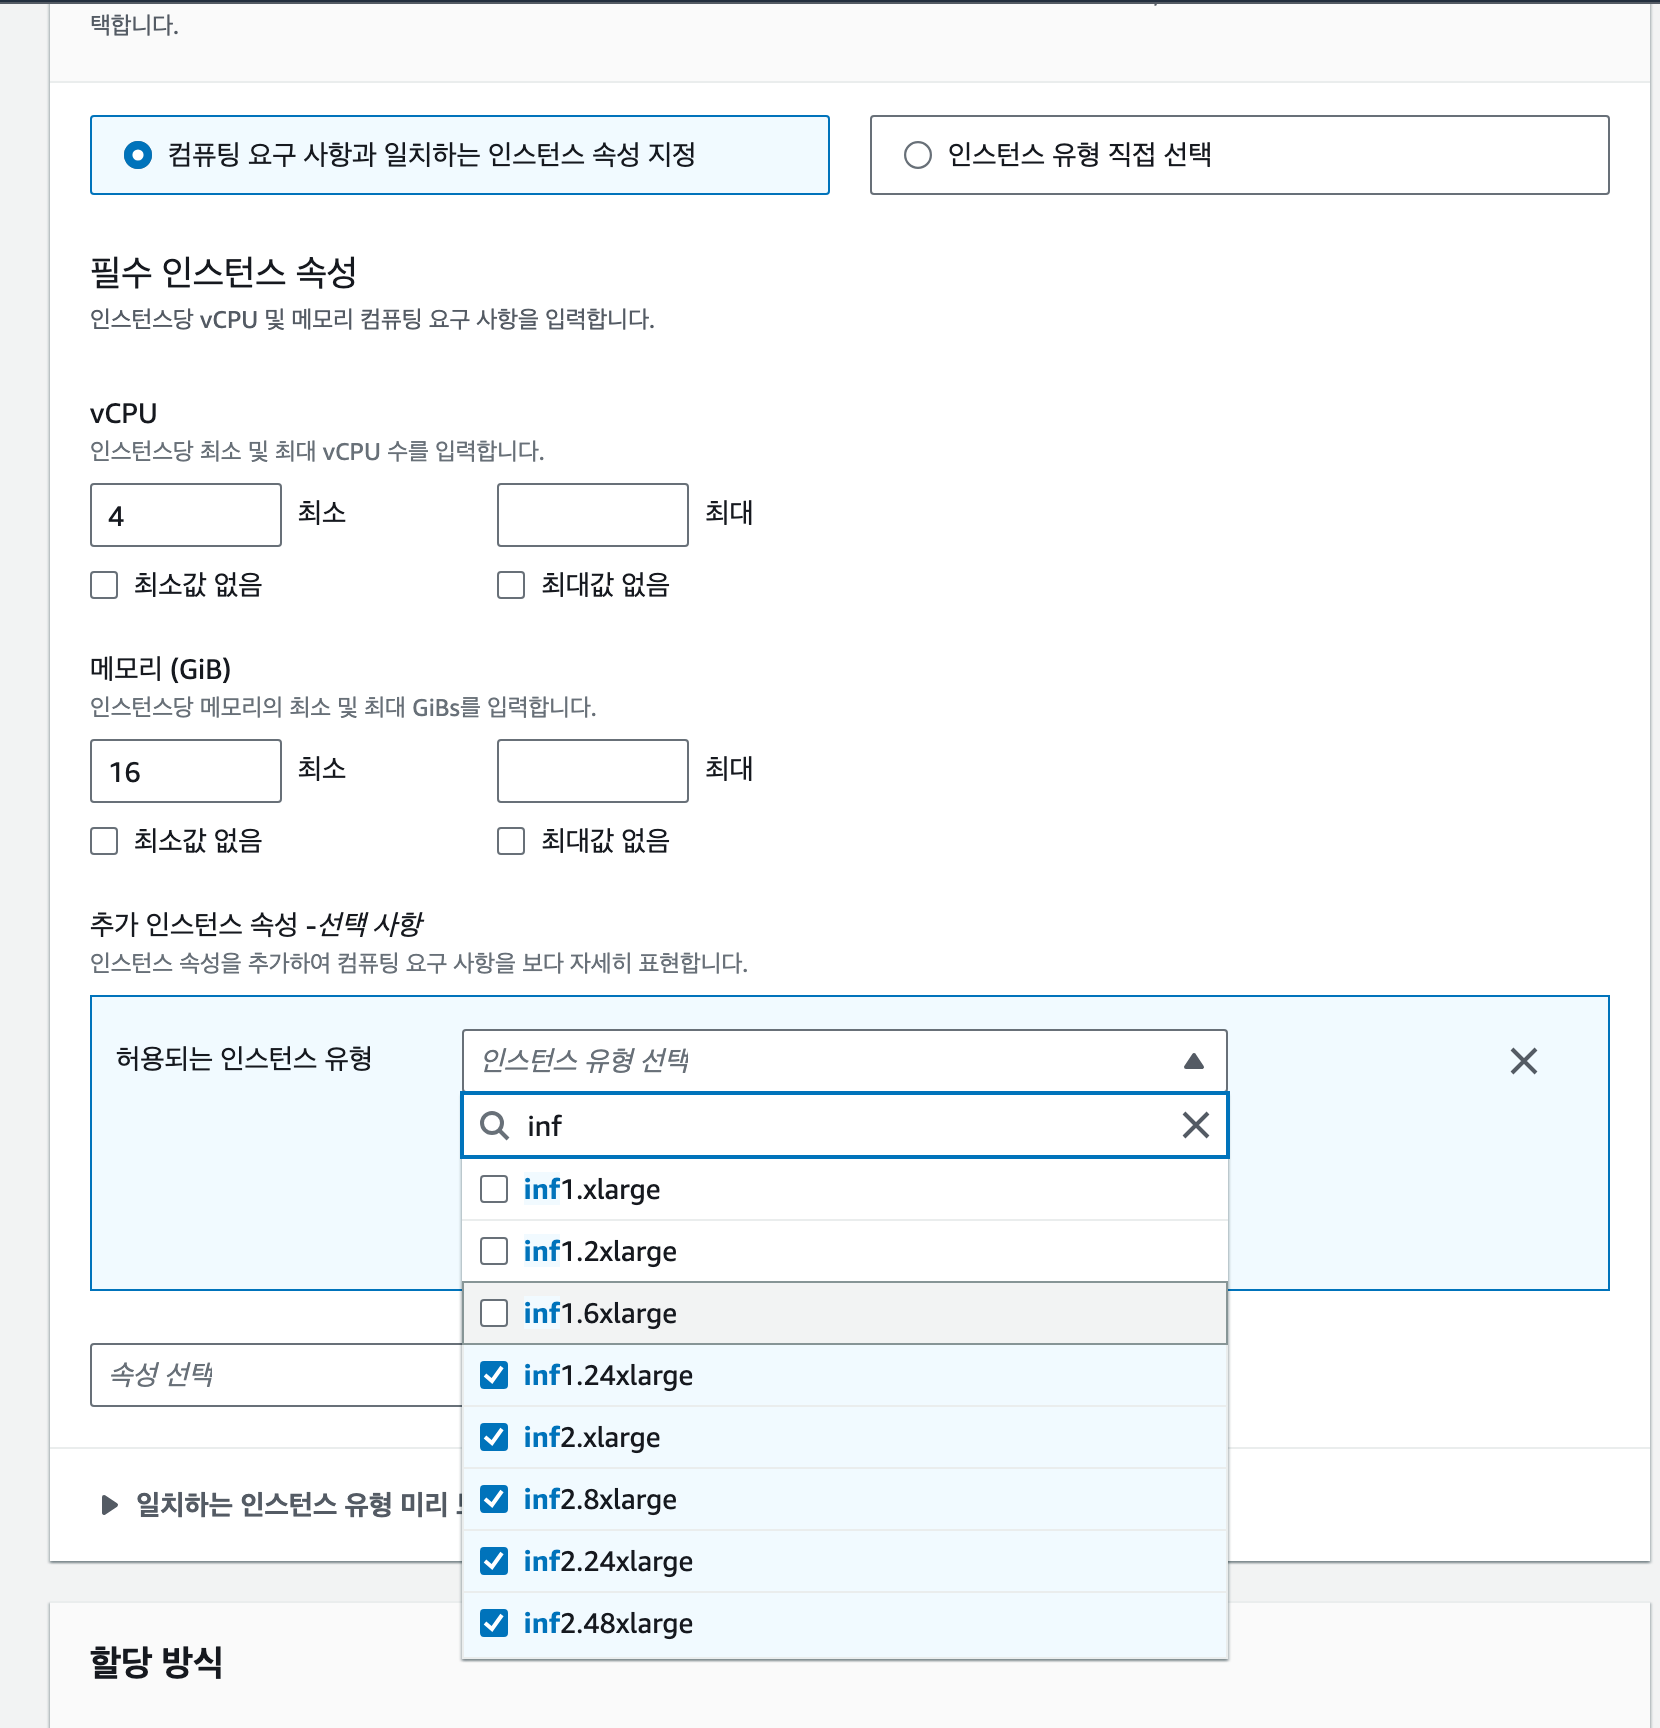Screen dimensions: 1660x1728
Task: Uncheck the inf2.48xlarge option
Action: 844,1623
